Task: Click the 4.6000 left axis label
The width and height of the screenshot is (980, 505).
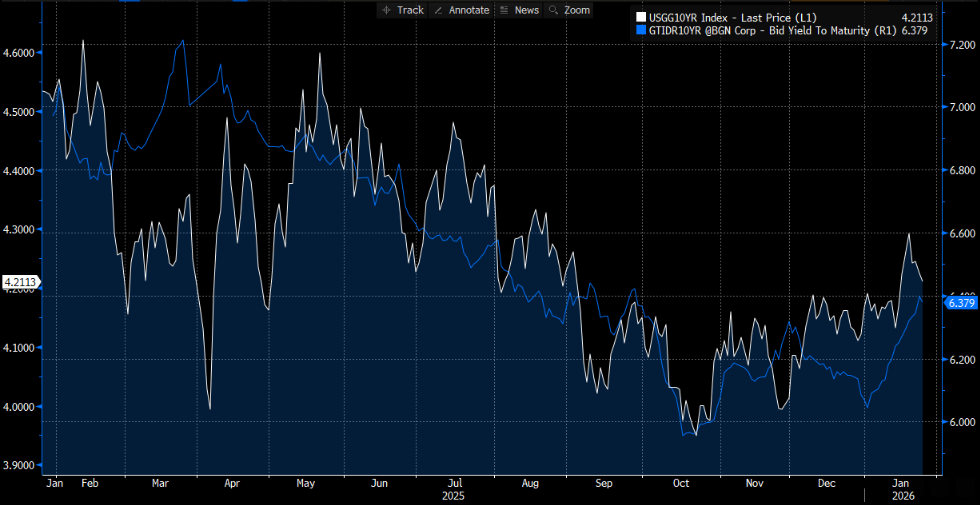Action: [20, 52]
